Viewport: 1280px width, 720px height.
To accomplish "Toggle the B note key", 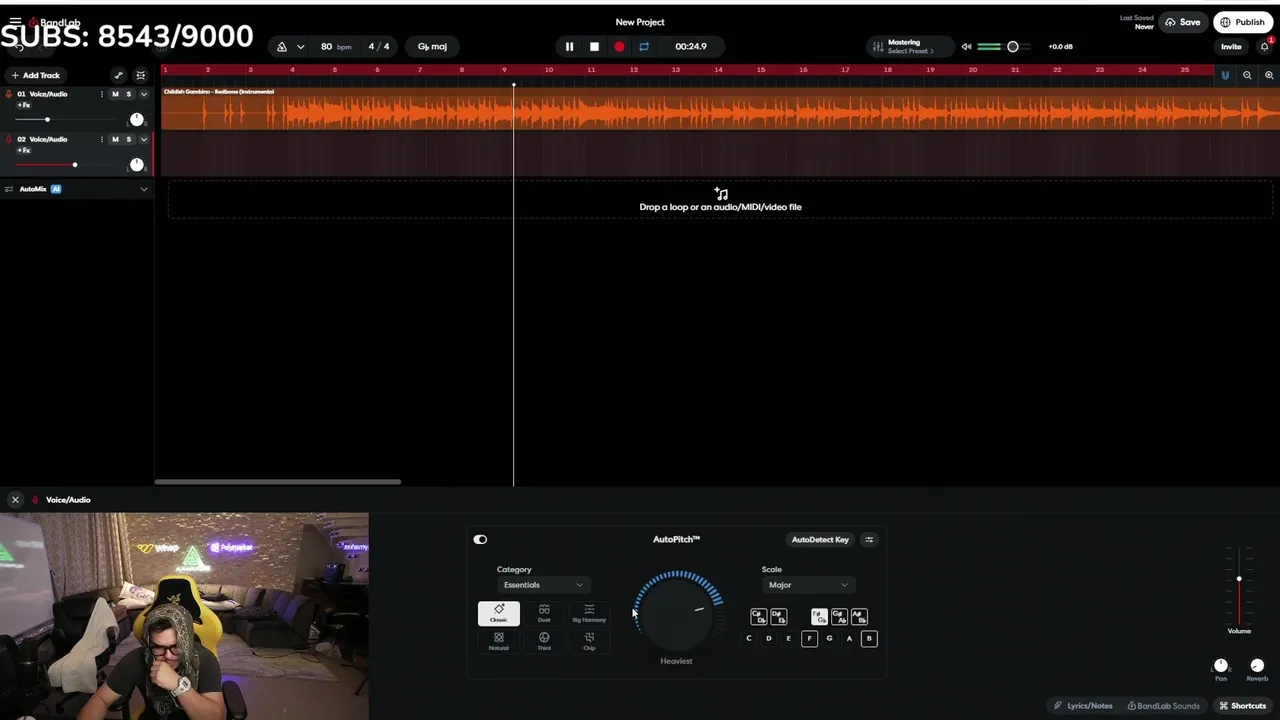I will tap(869, 638).
